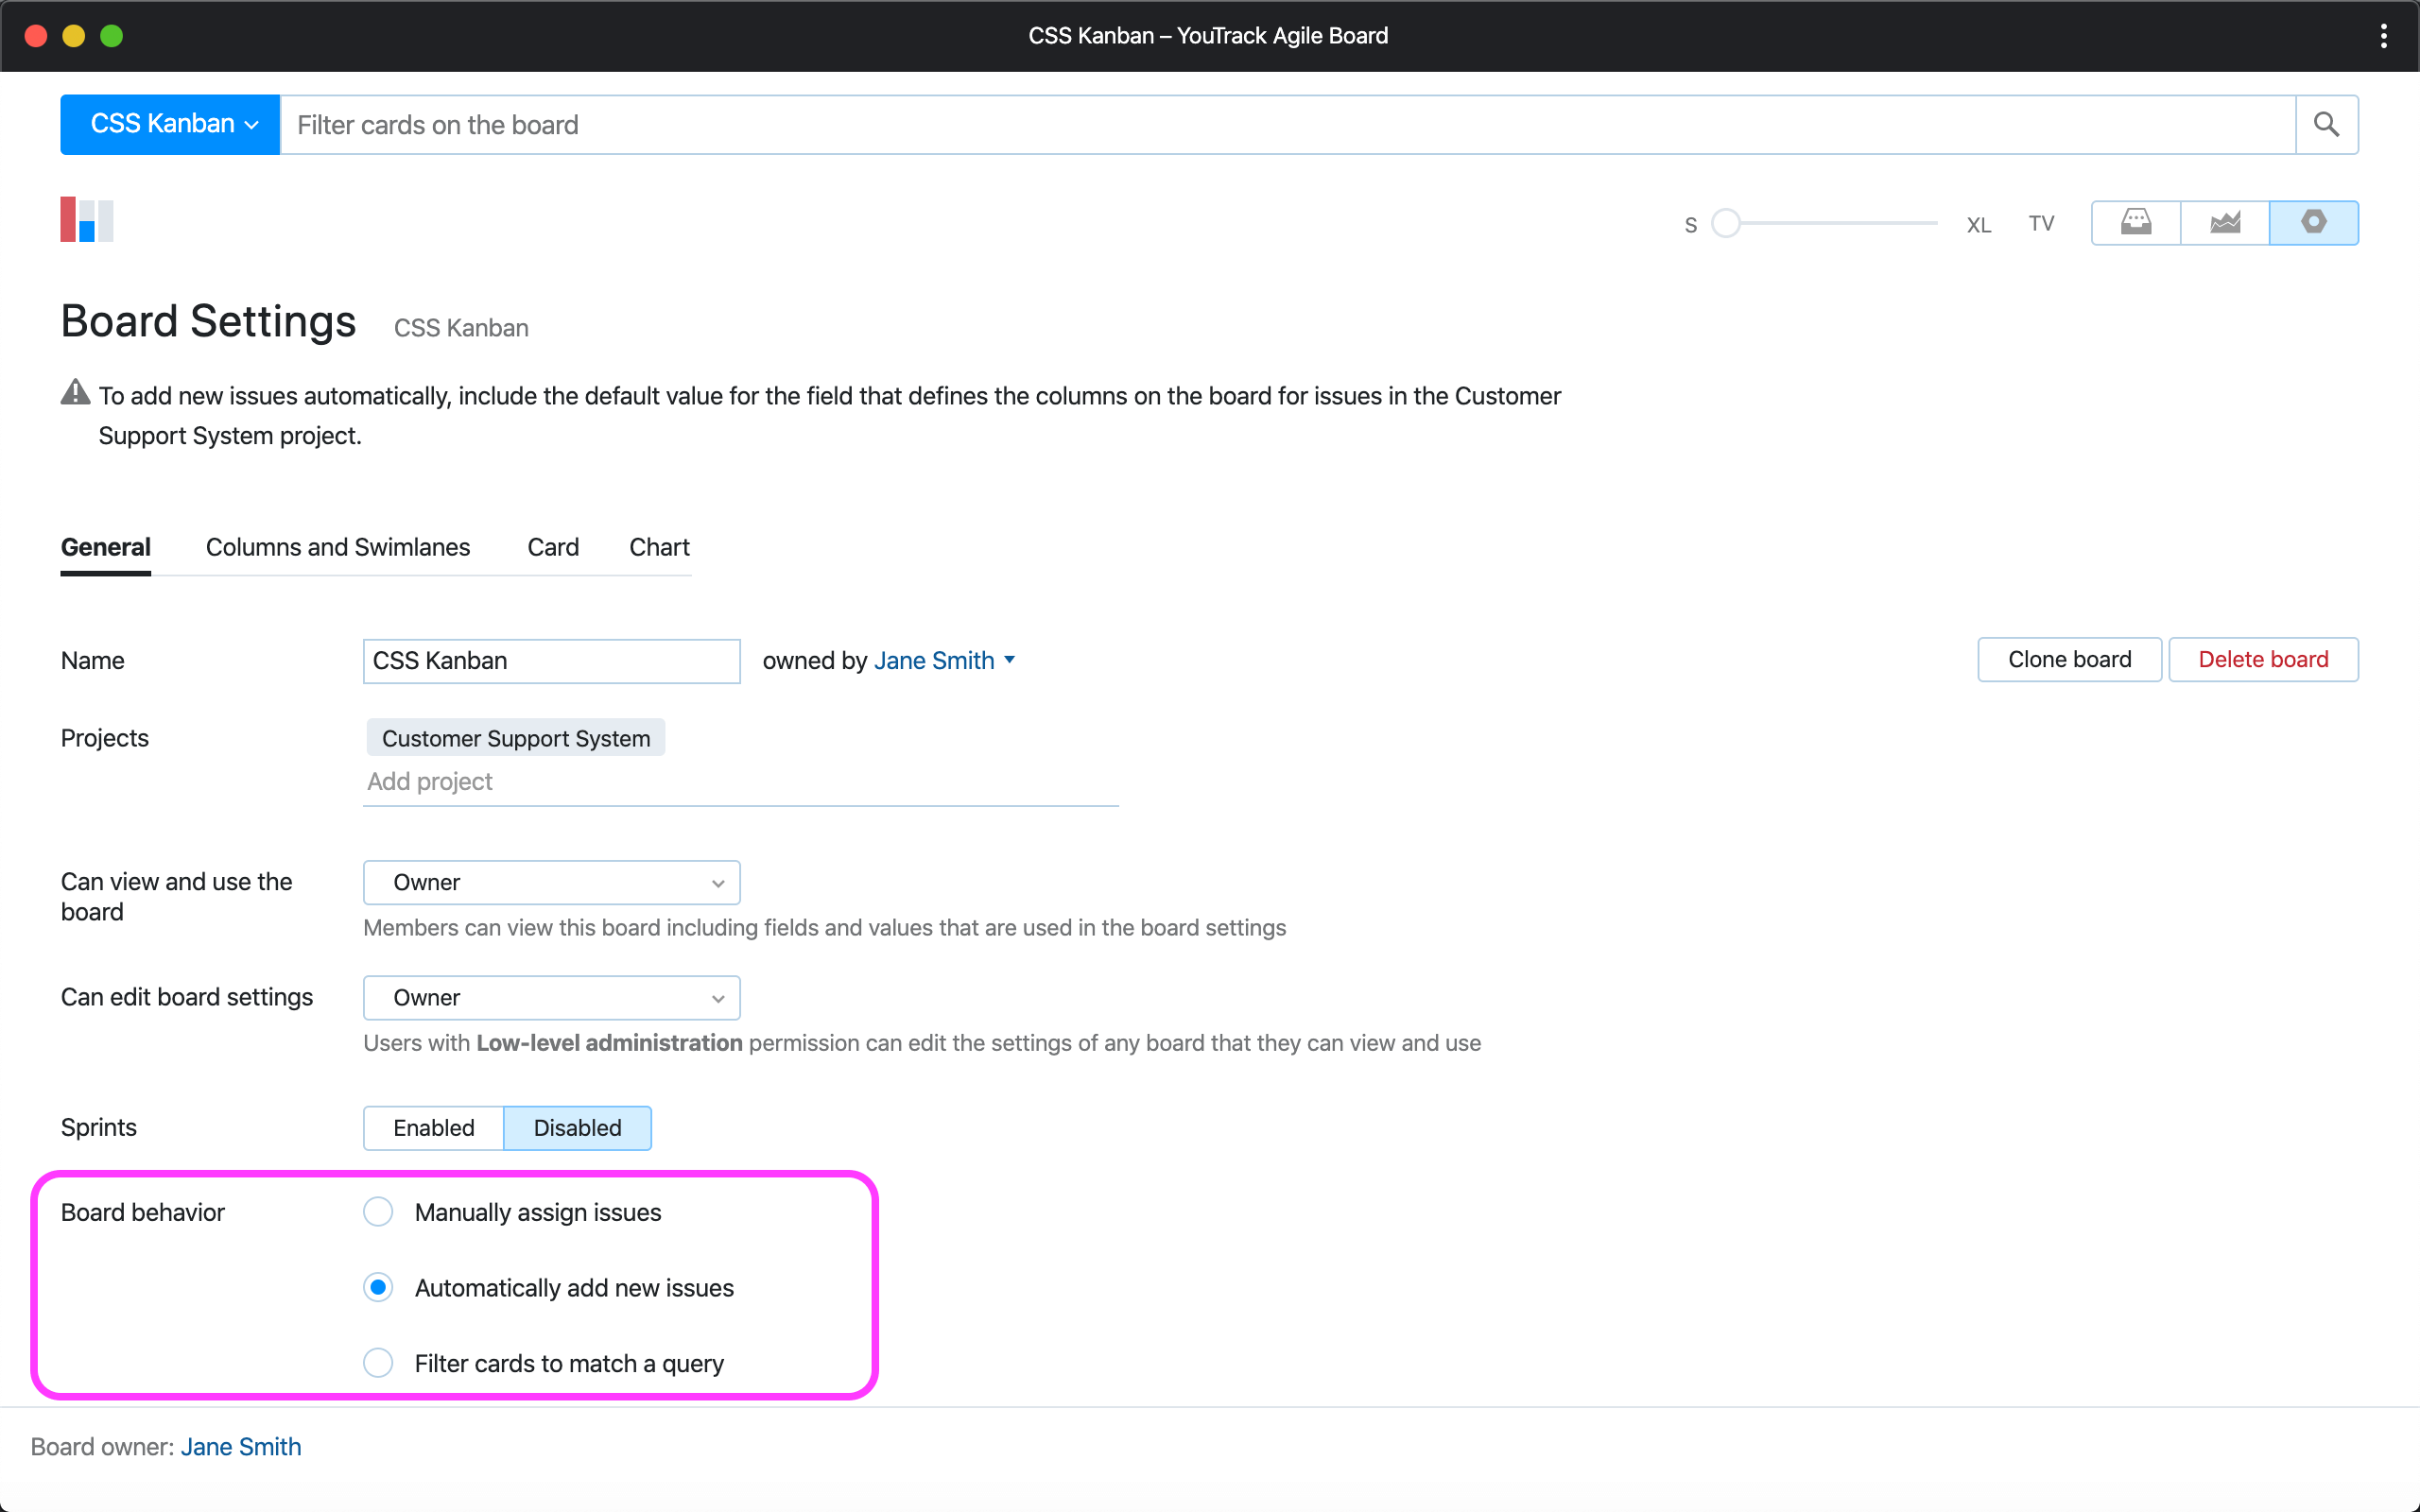Switch to TV mode
The height and width of the screenshot is (1512, 2420).
coord(2041,223)
